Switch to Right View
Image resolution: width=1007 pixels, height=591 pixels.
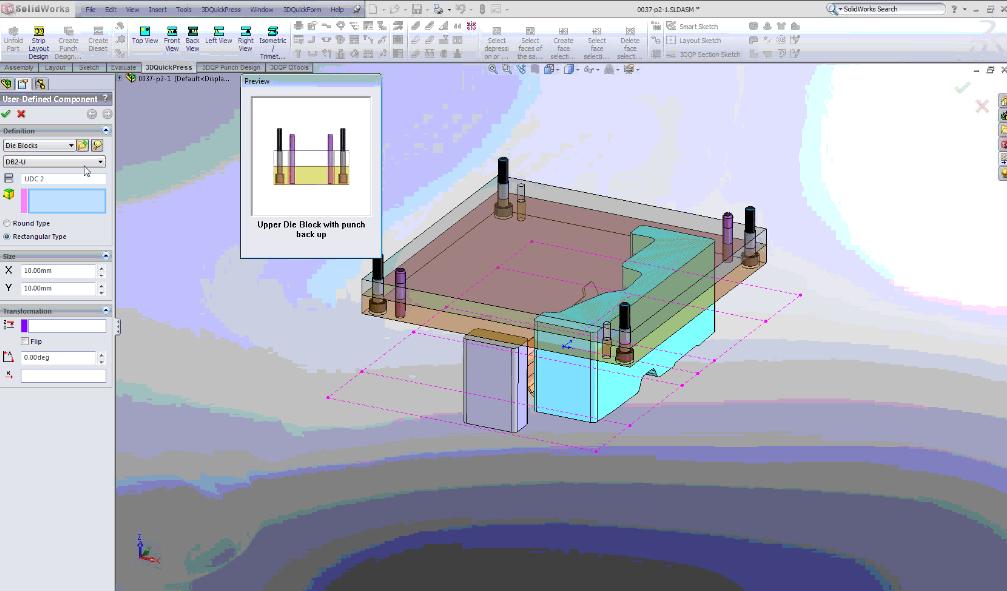[x=245, y=39]
